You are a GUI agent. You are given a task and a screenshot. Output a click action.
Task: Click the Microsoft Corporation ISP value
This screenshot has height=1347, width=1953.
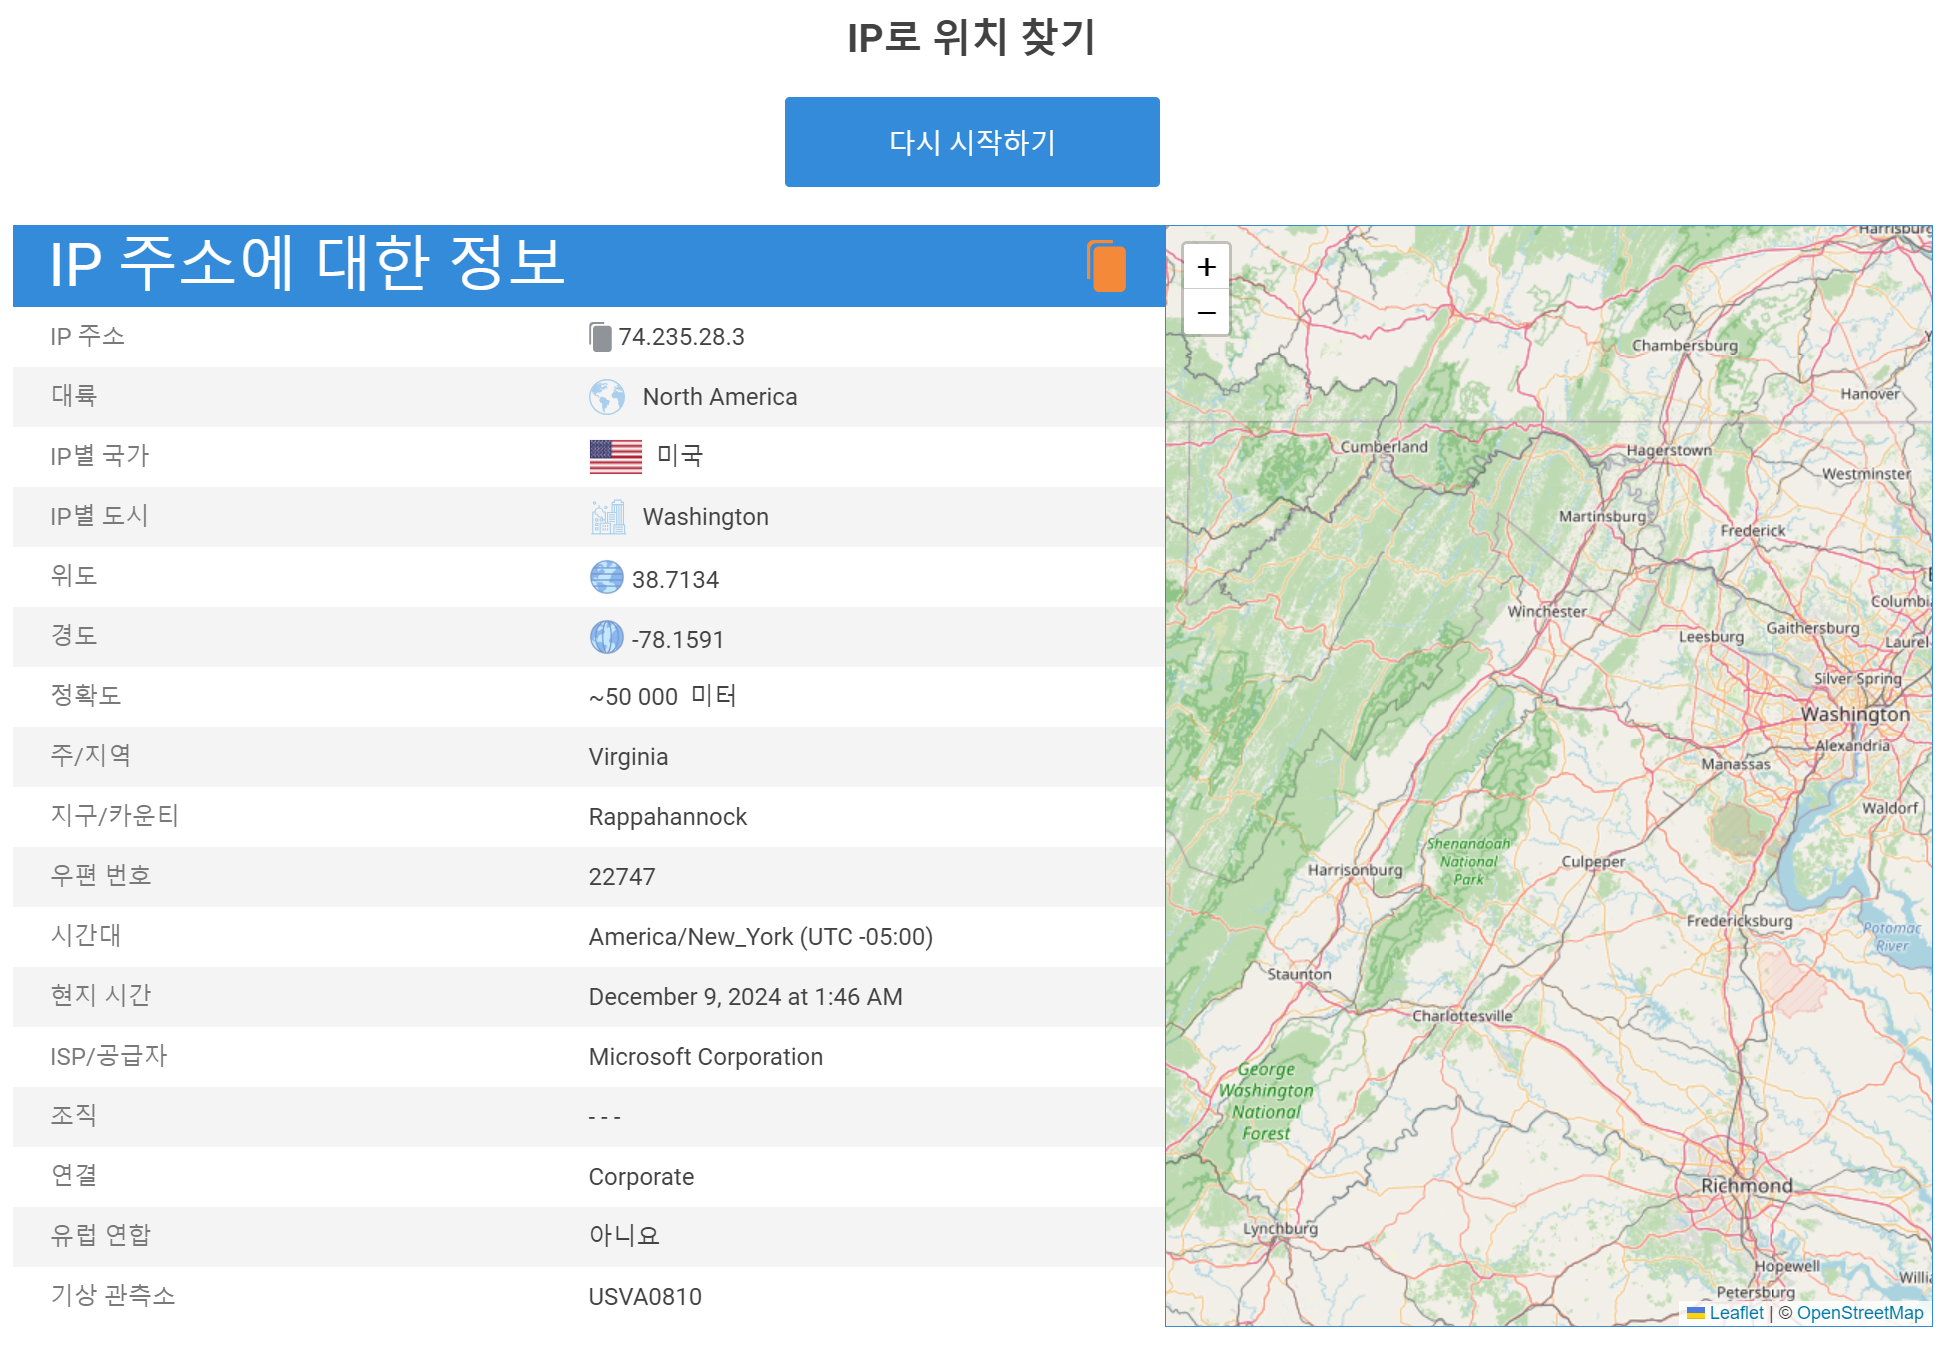pos(705,1057)
